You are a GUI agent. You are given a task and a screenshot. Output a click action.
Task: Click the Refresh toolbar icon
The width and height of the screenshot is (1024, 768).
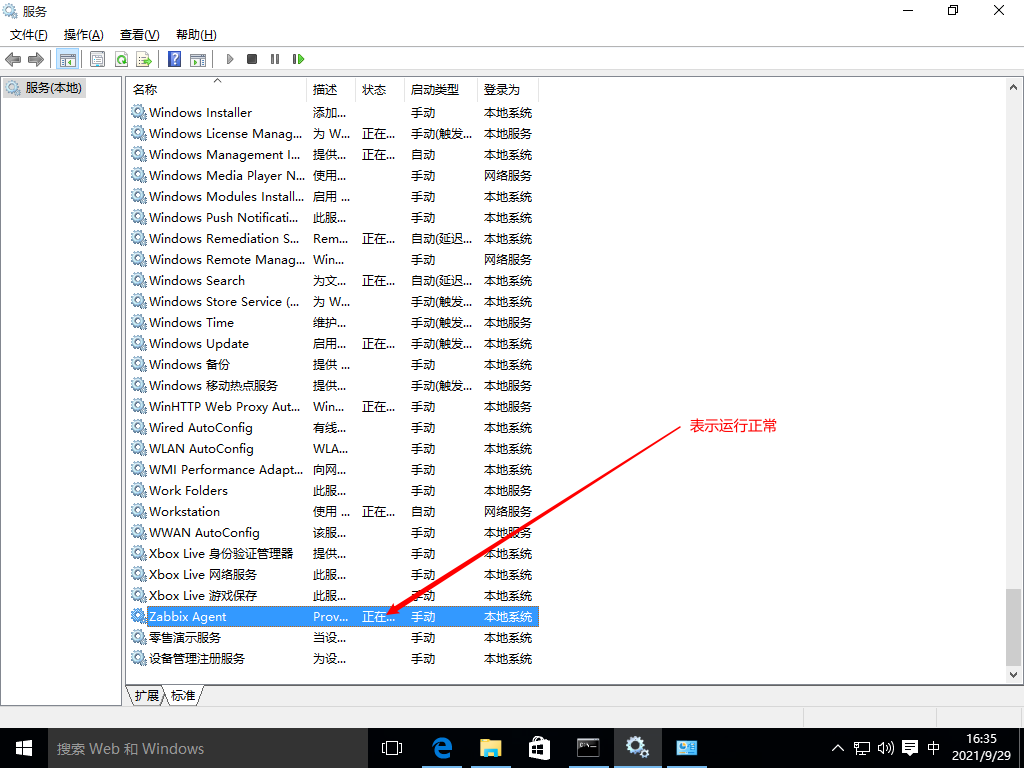pyautogui.click(x=121, y=59)
